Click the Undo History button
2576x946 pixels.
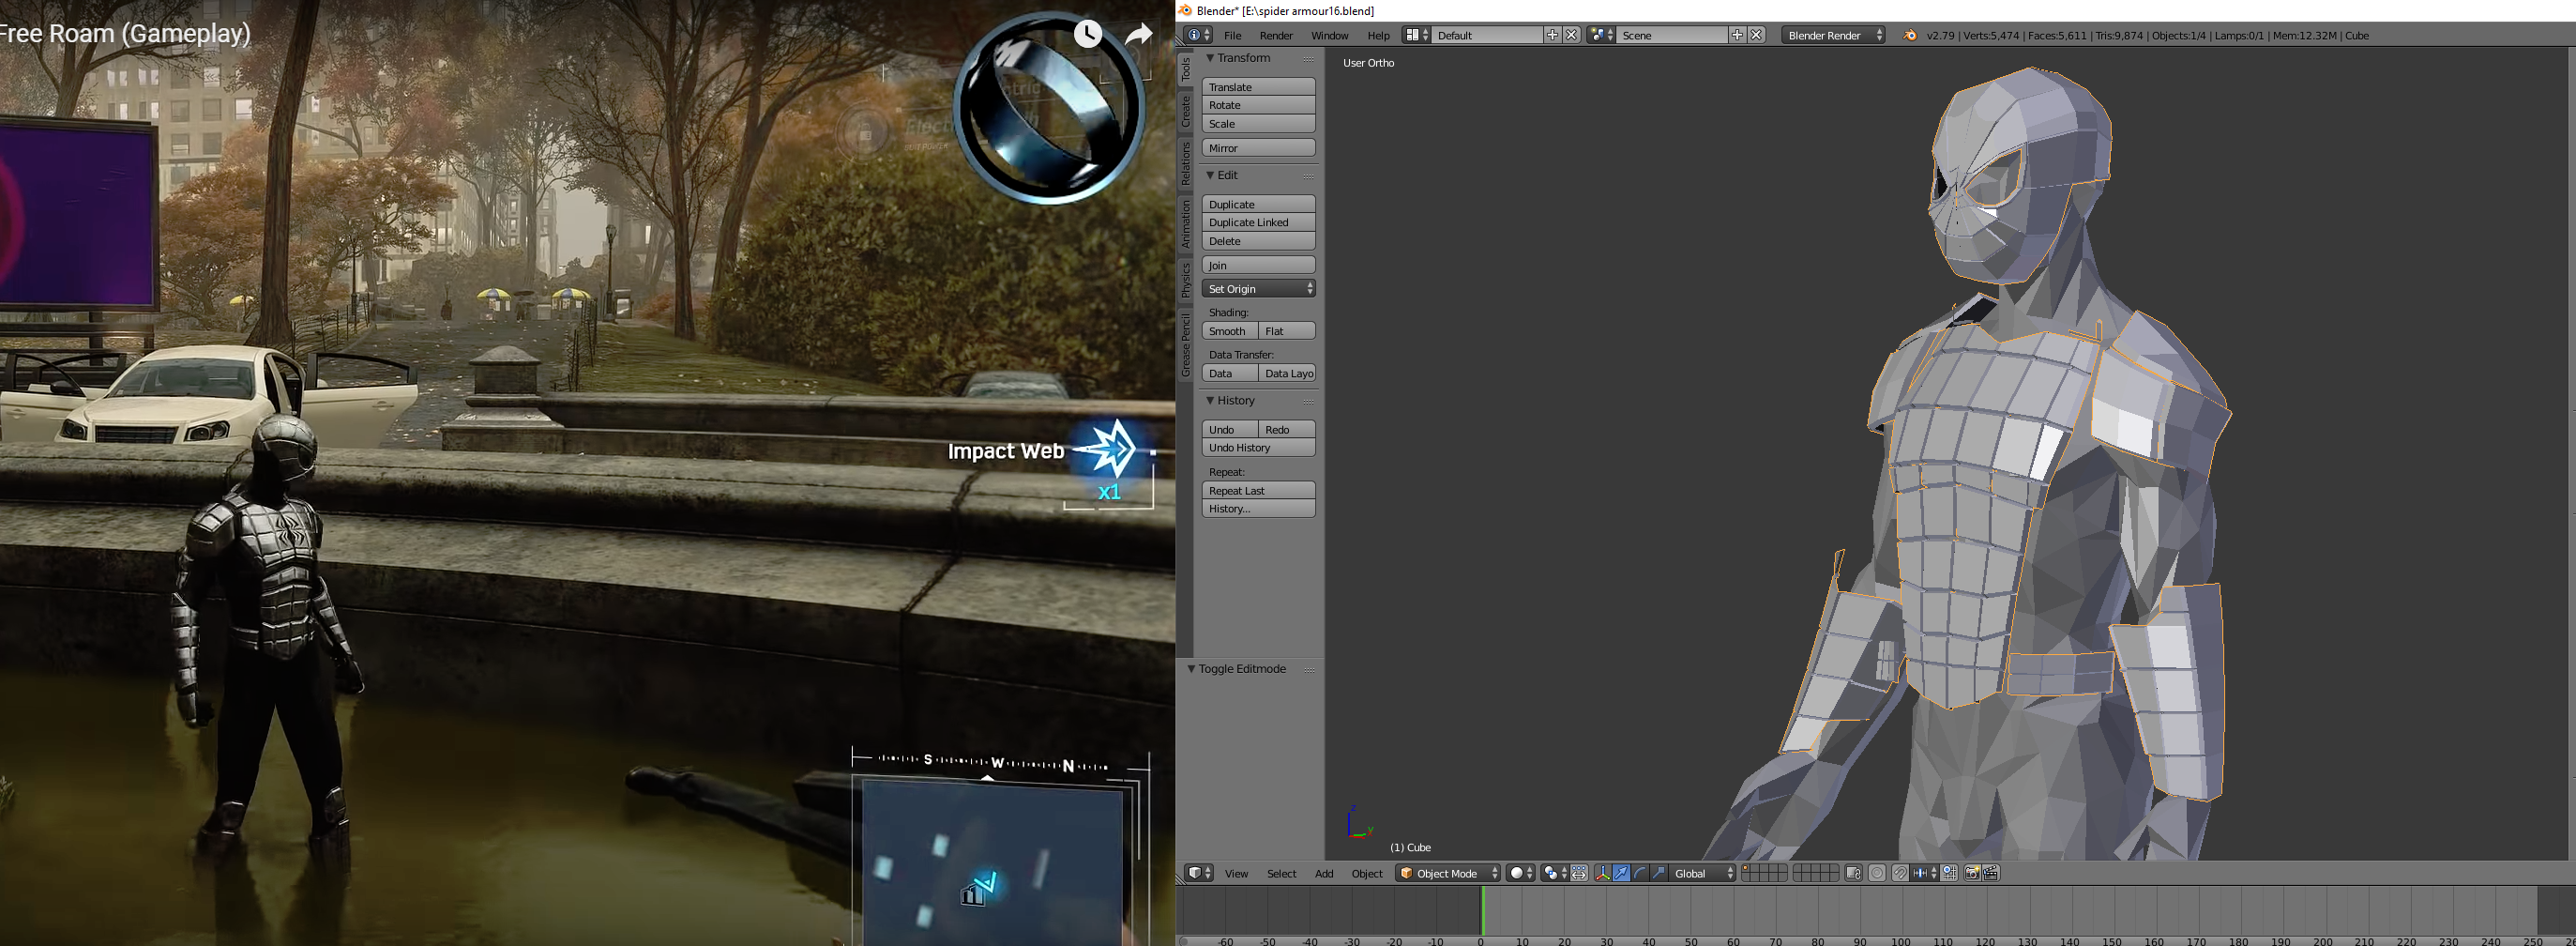click(1258, 448)
